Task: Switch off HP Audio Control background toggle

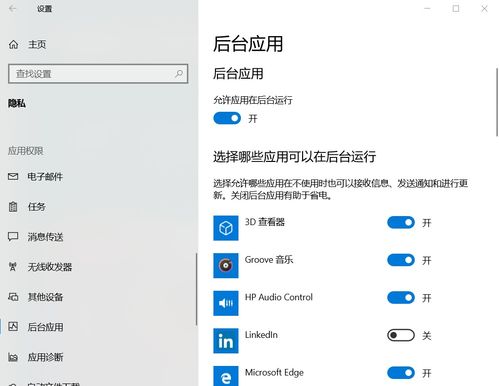Action: pyautogui.click(x=401, y=298)
